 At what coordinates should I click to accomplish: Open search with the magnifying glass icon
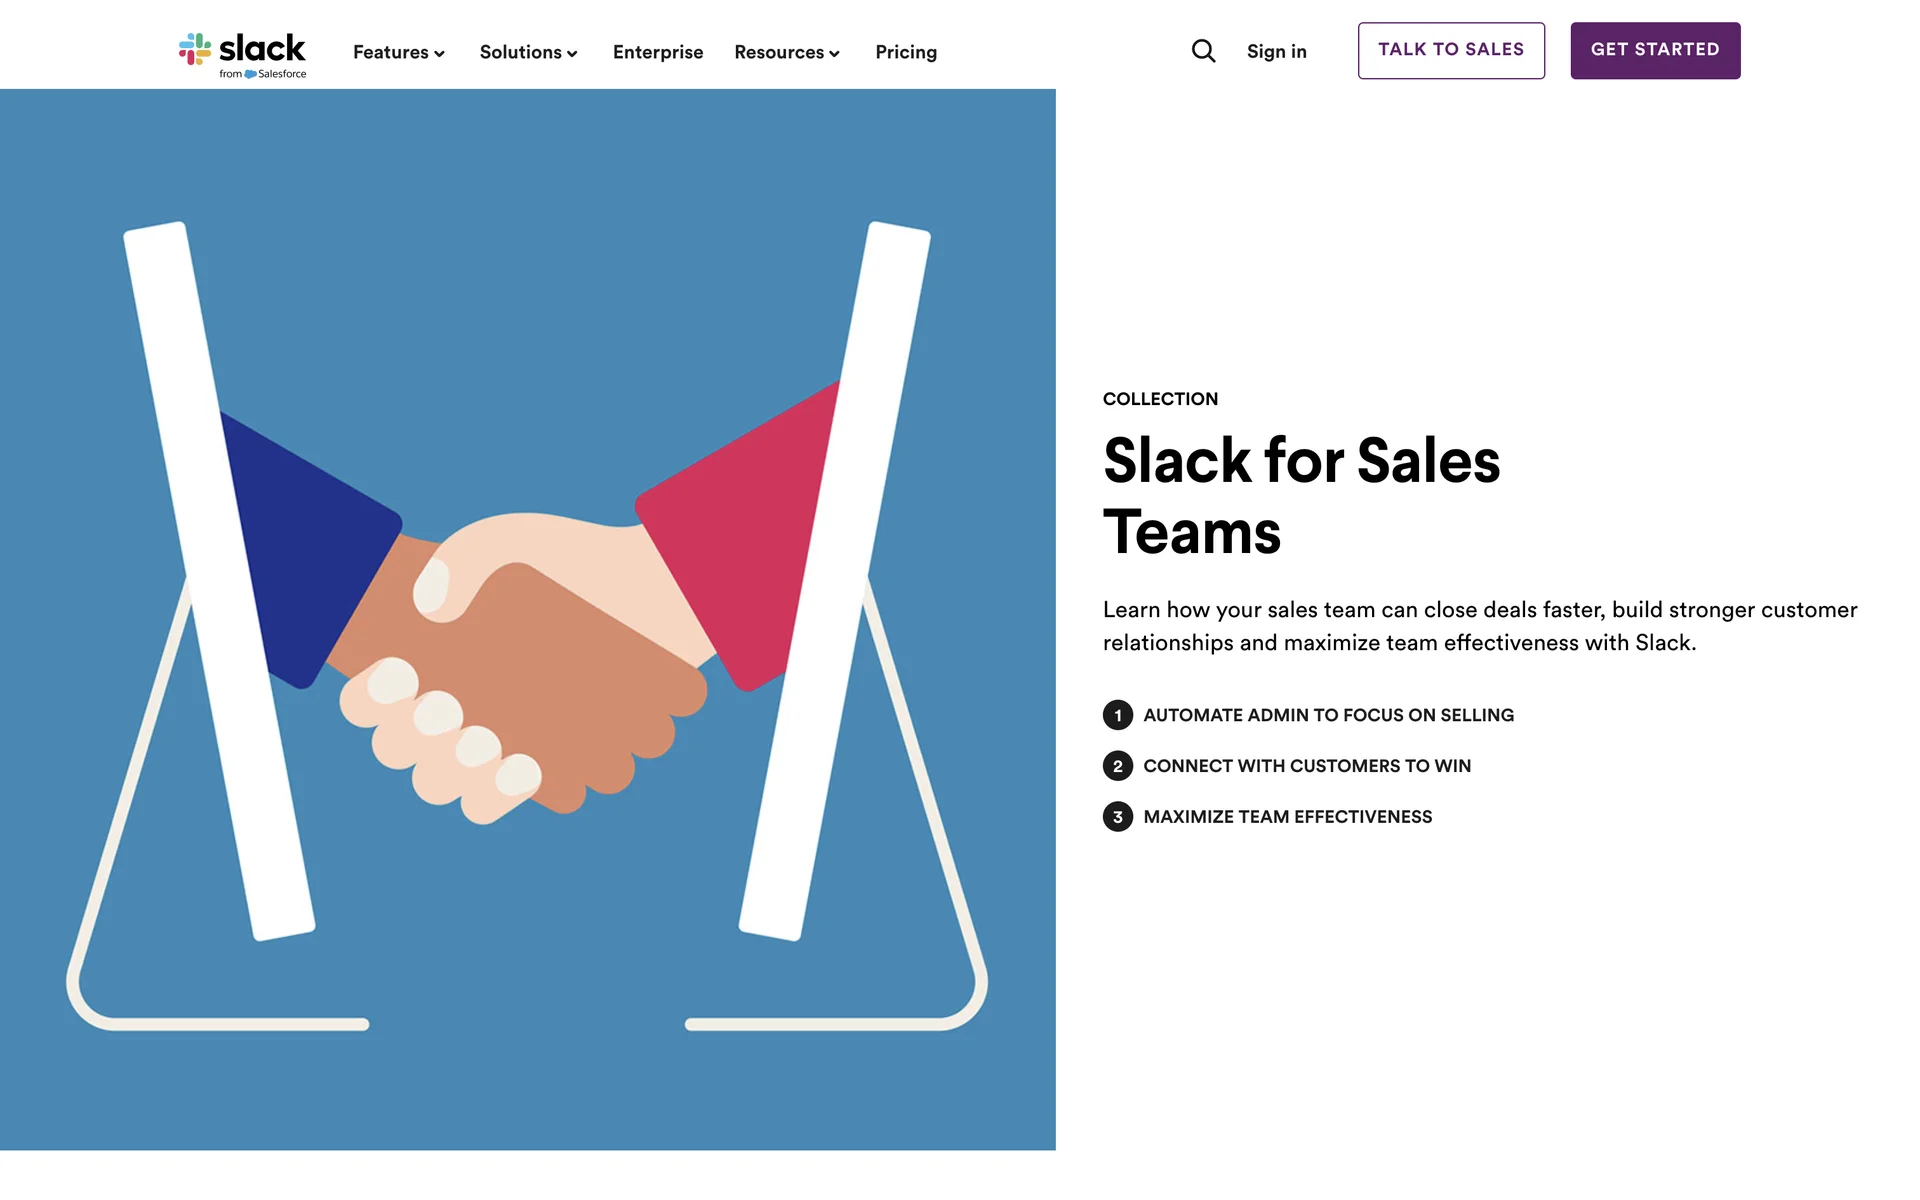[x=1203, y=51]
